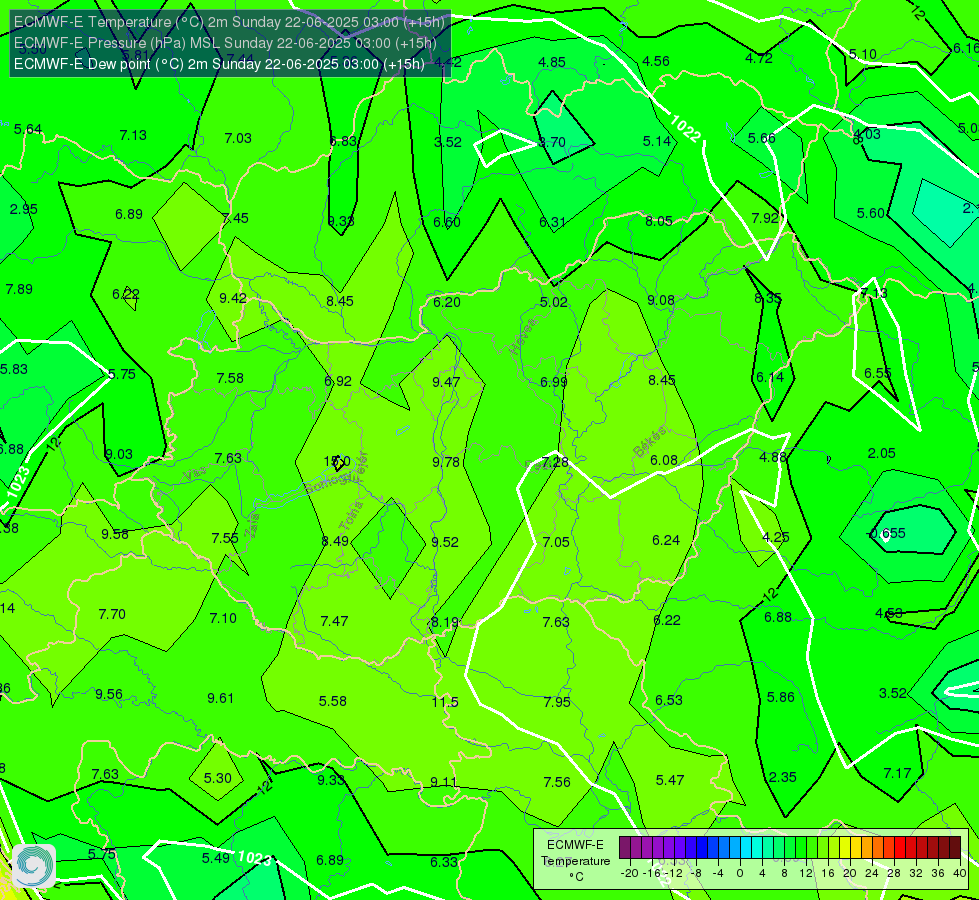This screenshot has width=979, height=900.
Task: Click the 7.56 value on the map
Action: 557,782
